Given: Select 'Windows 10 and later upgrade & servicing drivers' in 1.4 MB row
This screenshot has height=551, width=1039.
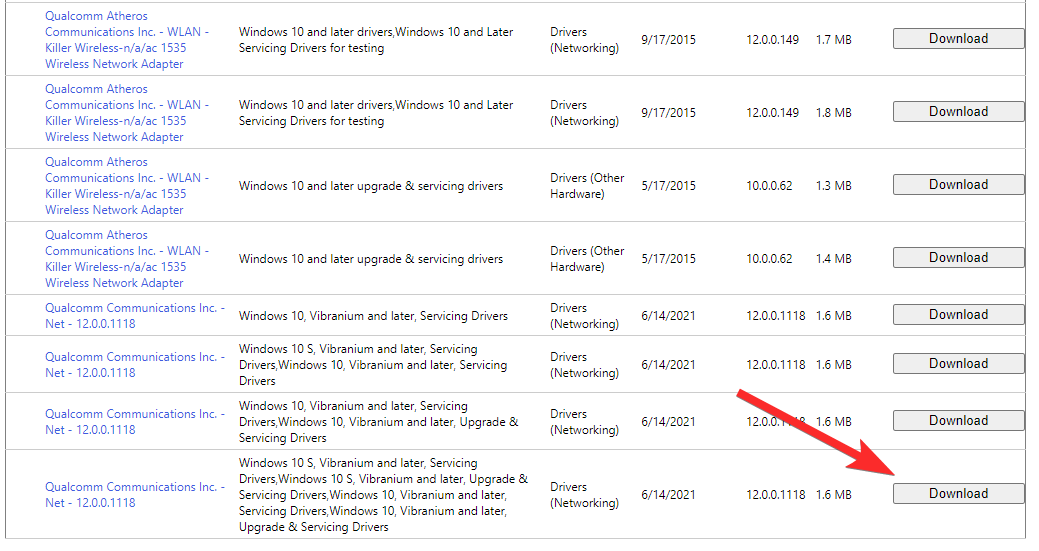Looking at the screenshot, I should (371, 259).
